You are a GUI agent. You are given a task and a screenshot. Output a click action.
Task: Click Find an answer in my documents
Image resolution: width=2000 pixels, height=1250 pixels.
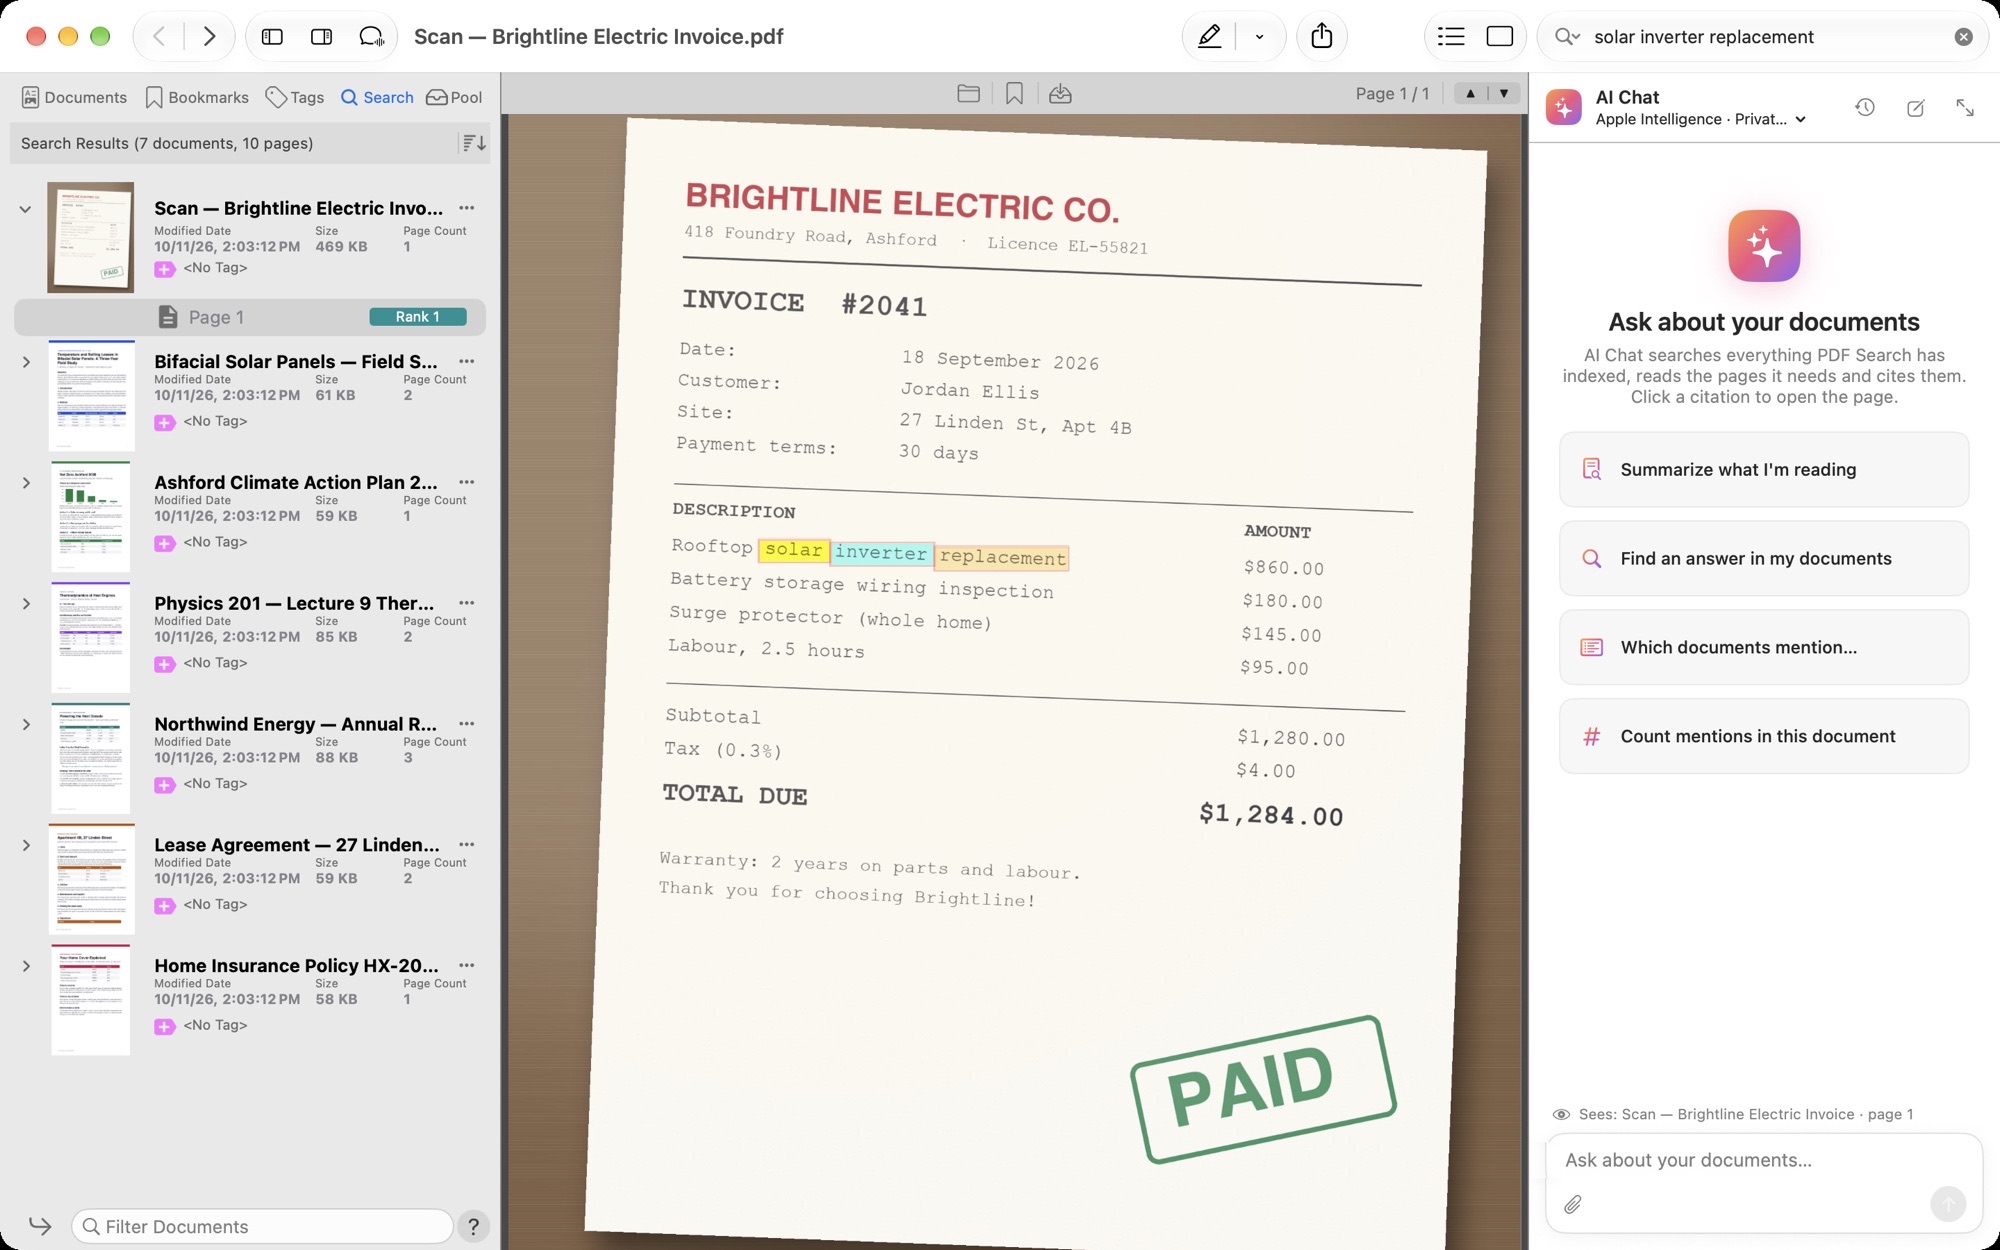coord(1764,559)
